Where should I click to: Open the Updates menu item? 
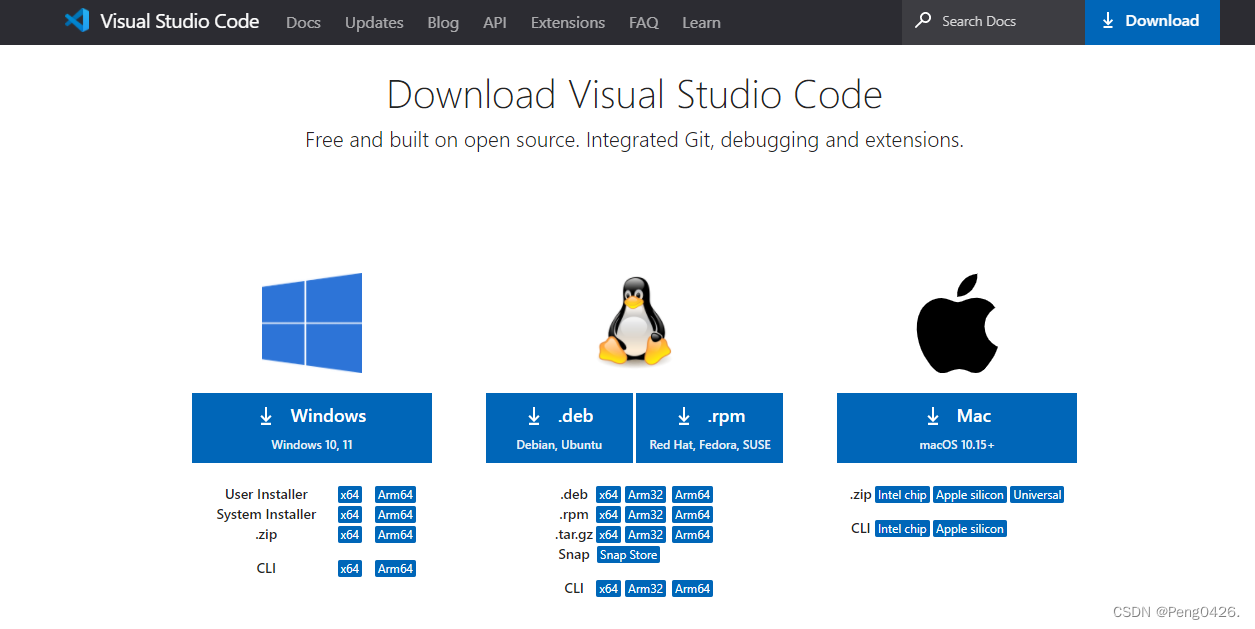point(374,22)
